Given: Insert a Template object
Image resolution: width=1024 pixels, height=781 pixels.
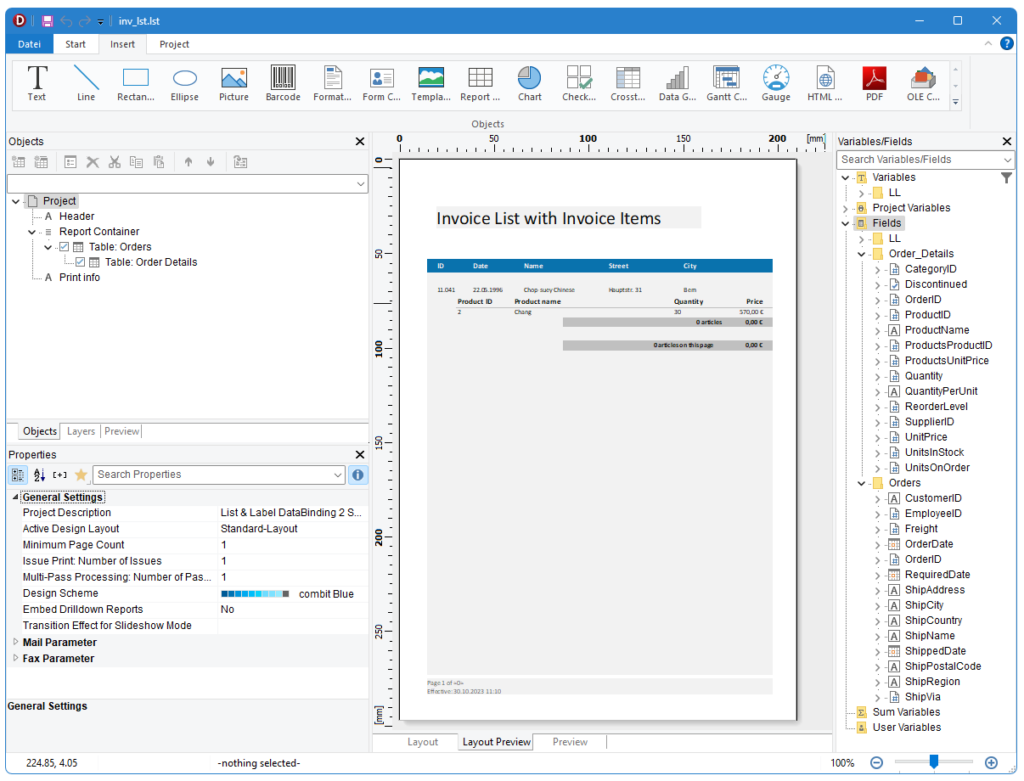Looking at the screenshot, I should pyautogui.click(x=431, y=83).
